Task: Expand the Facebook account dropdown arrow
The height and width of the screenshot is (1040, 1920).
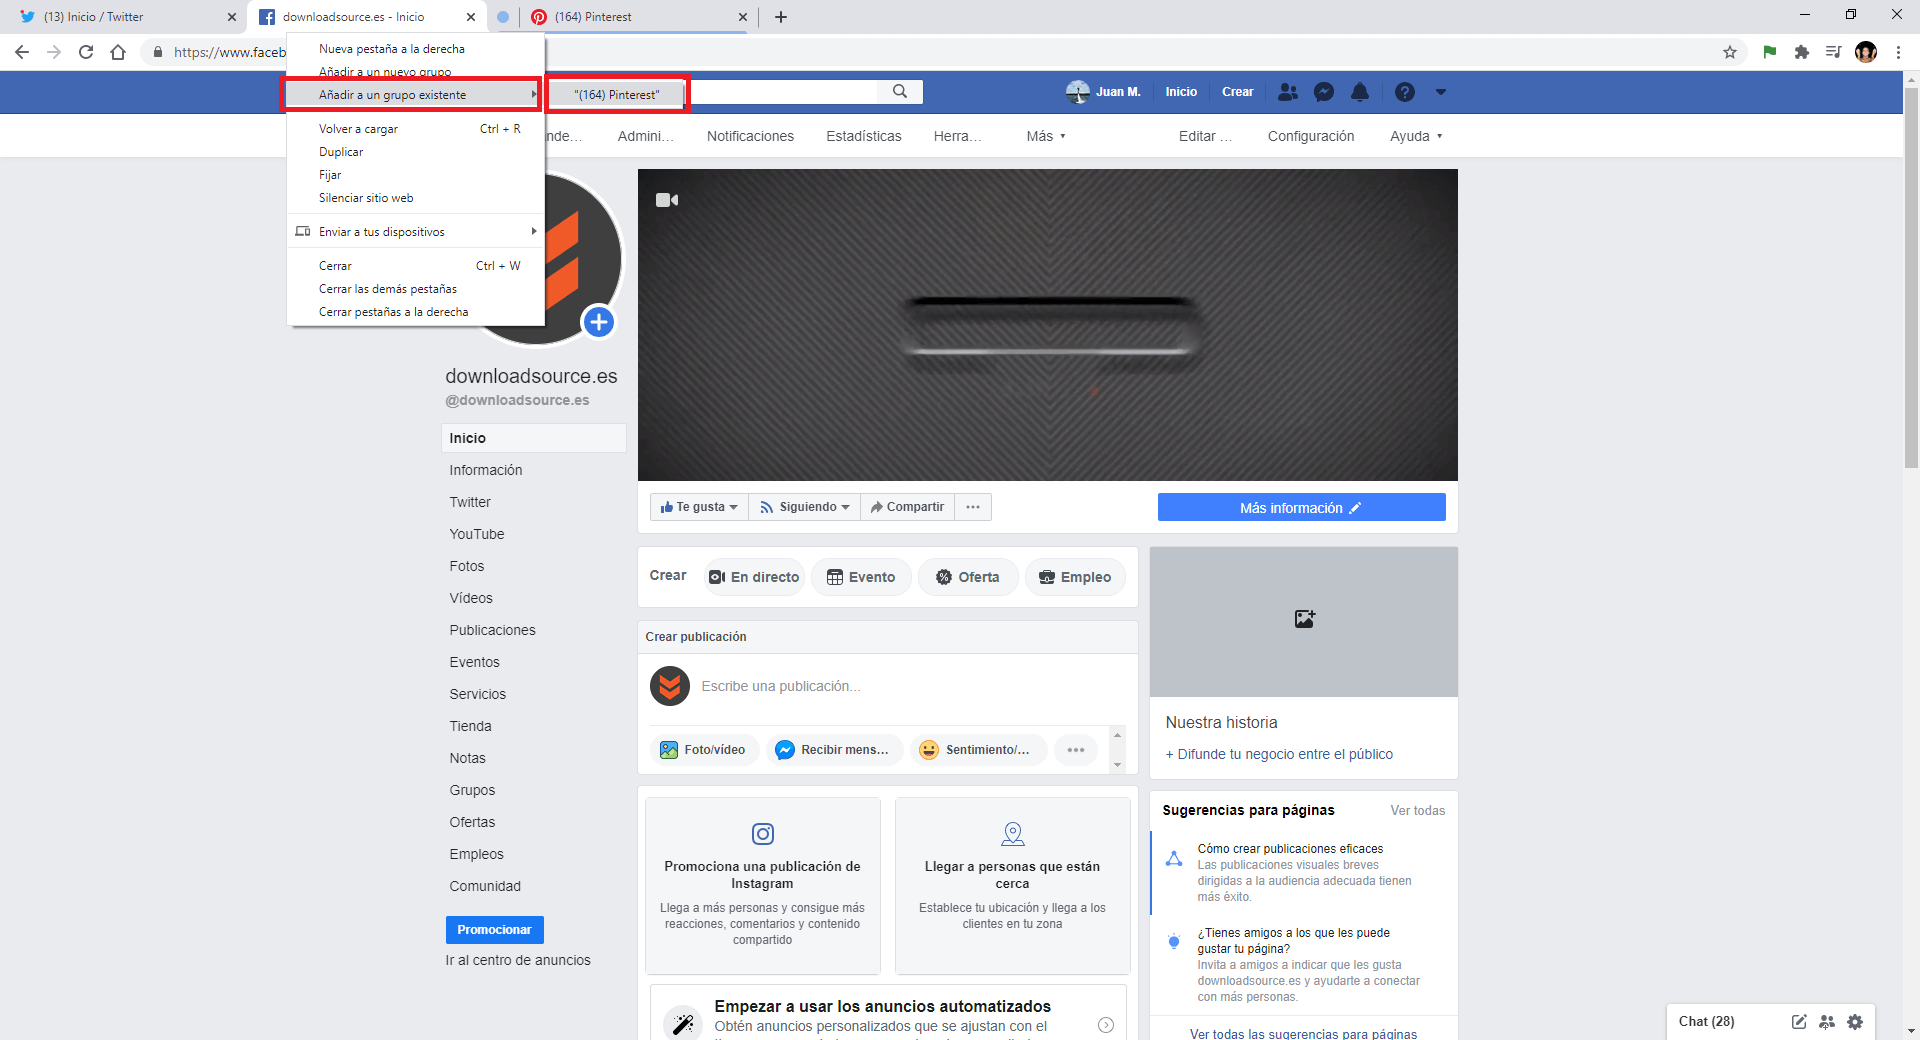Action: 1441,92
